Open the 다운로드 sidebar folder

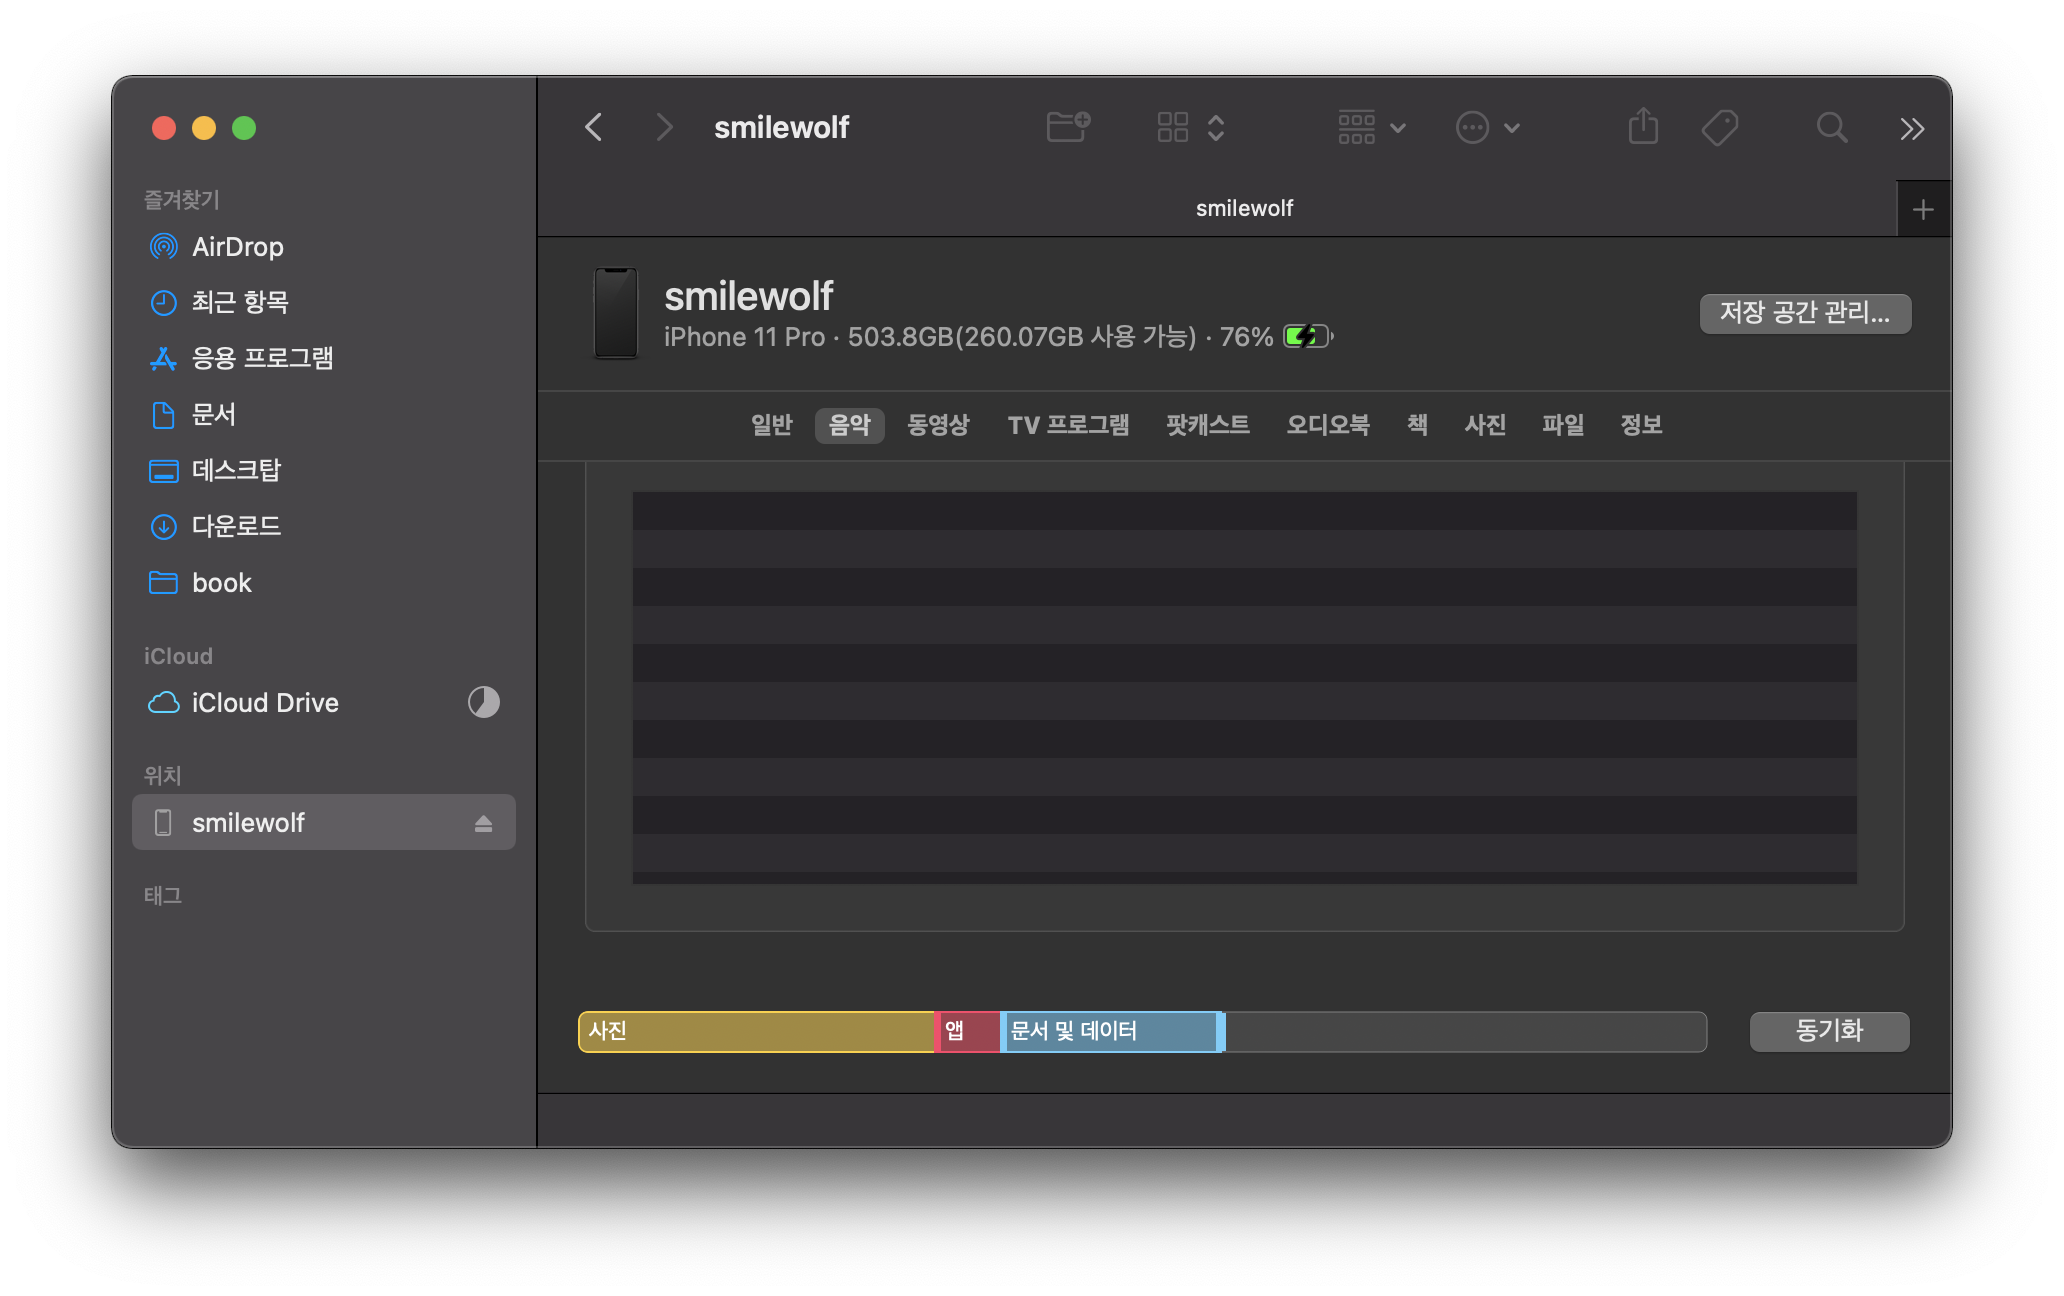[x=236, y=526]
